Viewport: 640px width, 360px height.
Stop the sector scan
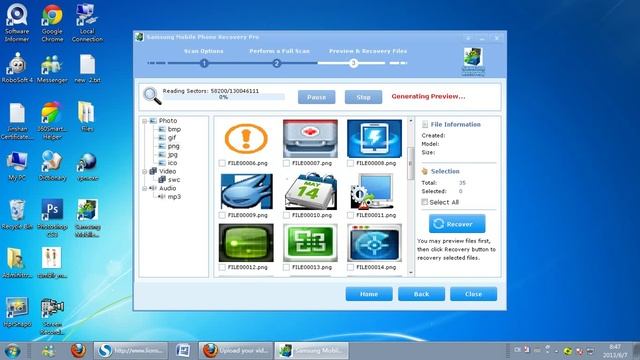pos(363,97)
